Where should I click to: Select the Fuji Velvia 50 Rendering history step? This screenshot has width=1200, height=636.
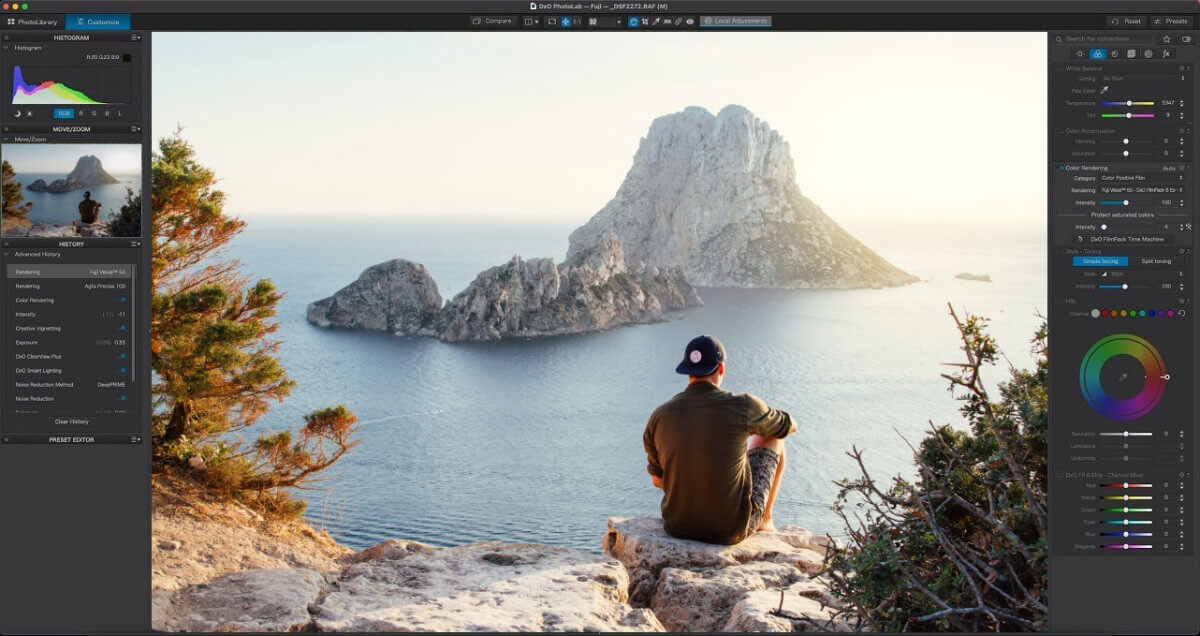tap(70, 272)
